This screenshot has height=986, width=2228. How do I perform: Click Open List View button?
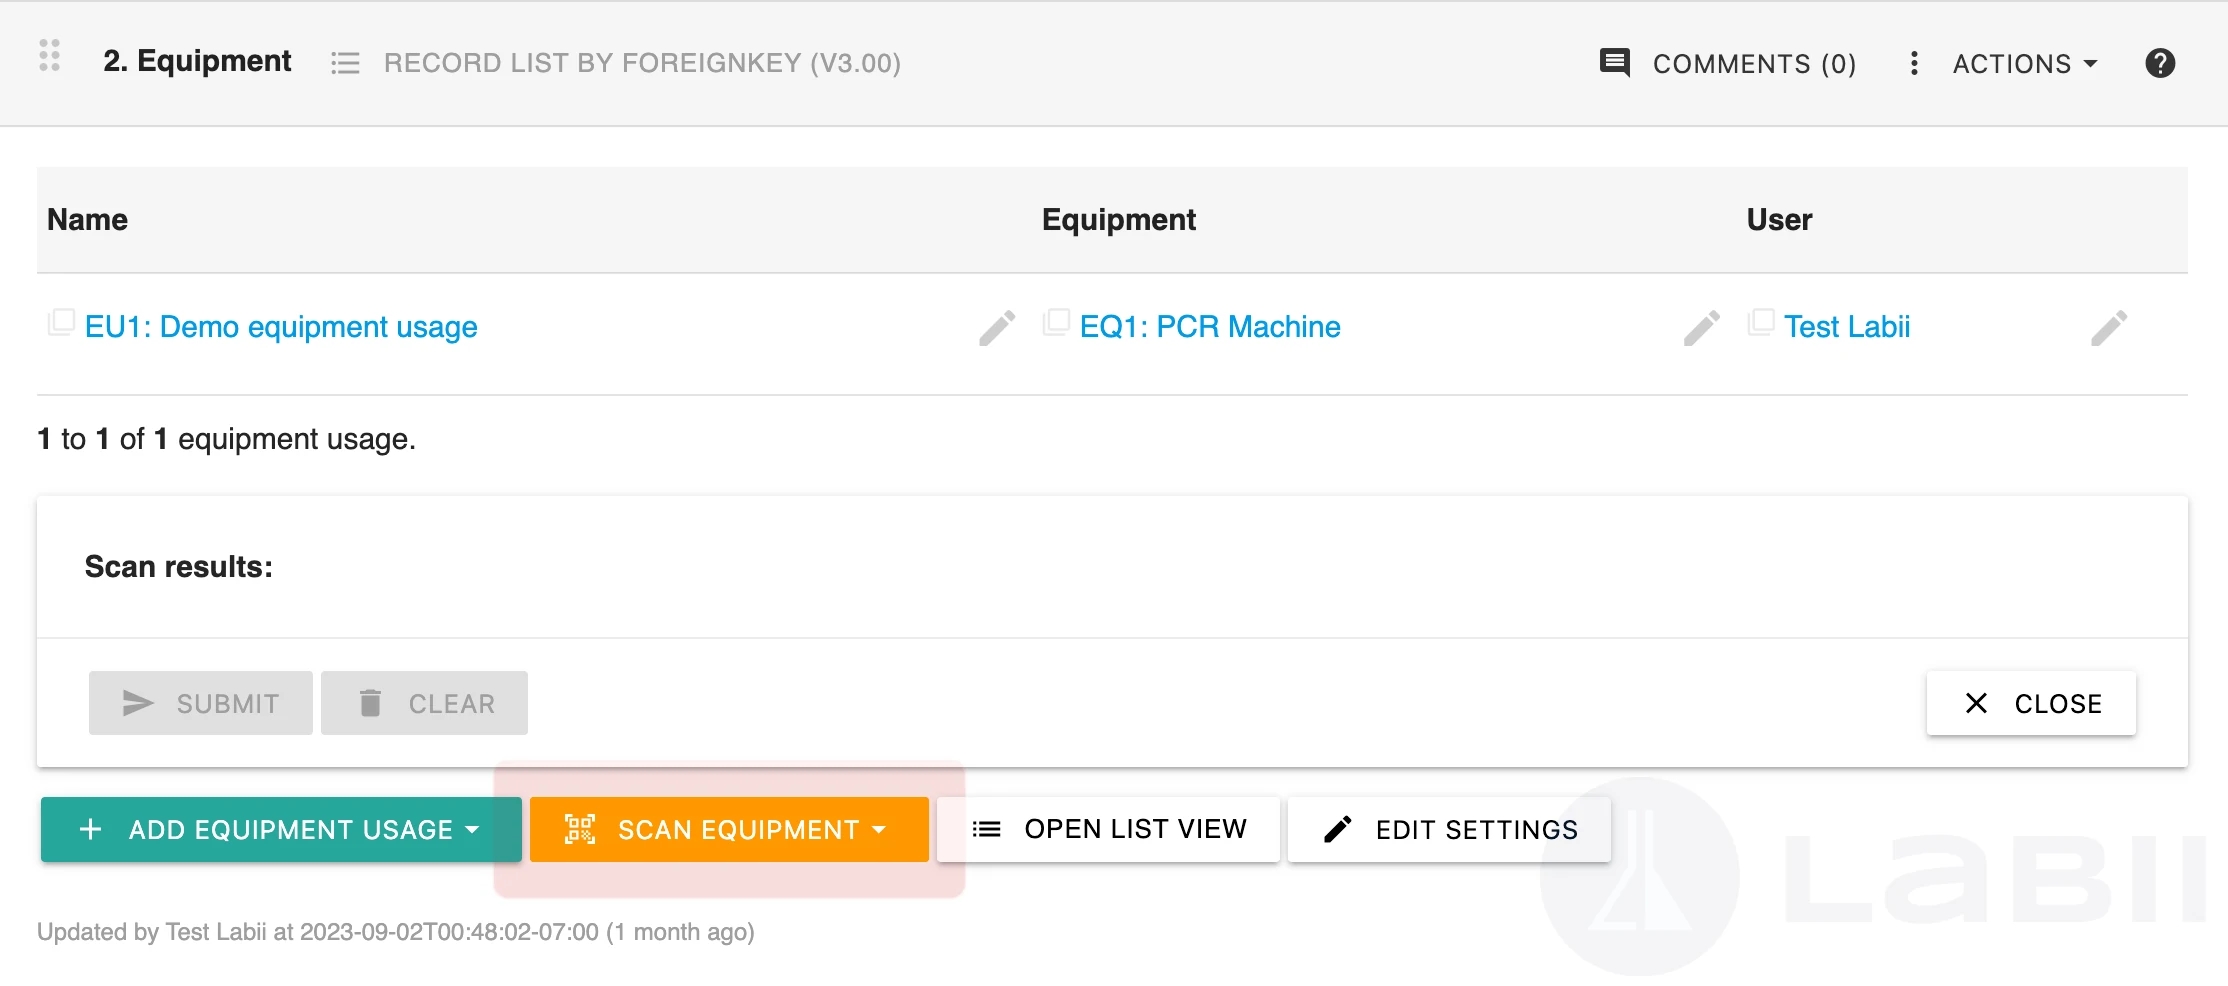click(1108, 829)
